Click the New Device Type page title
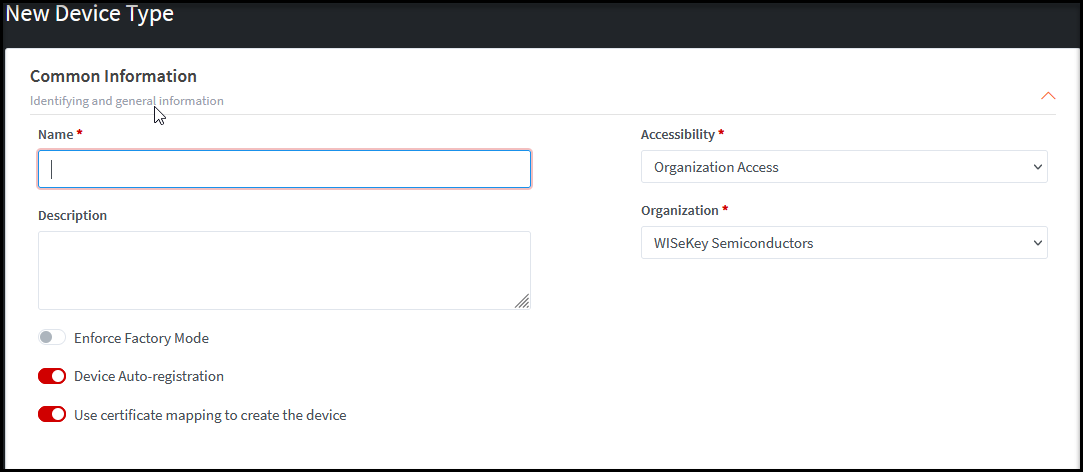The width and height of the screenshot is (1083, 472). (90, 15)
